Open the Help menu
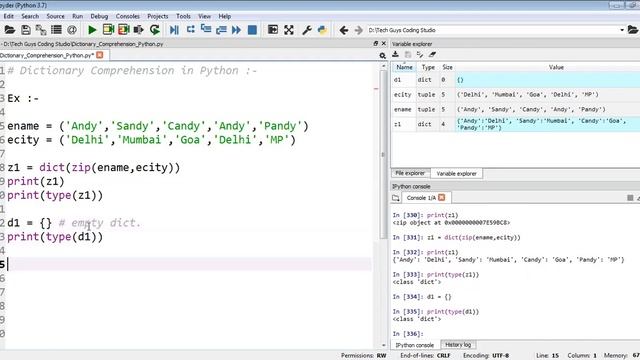 tap(224, 16)
